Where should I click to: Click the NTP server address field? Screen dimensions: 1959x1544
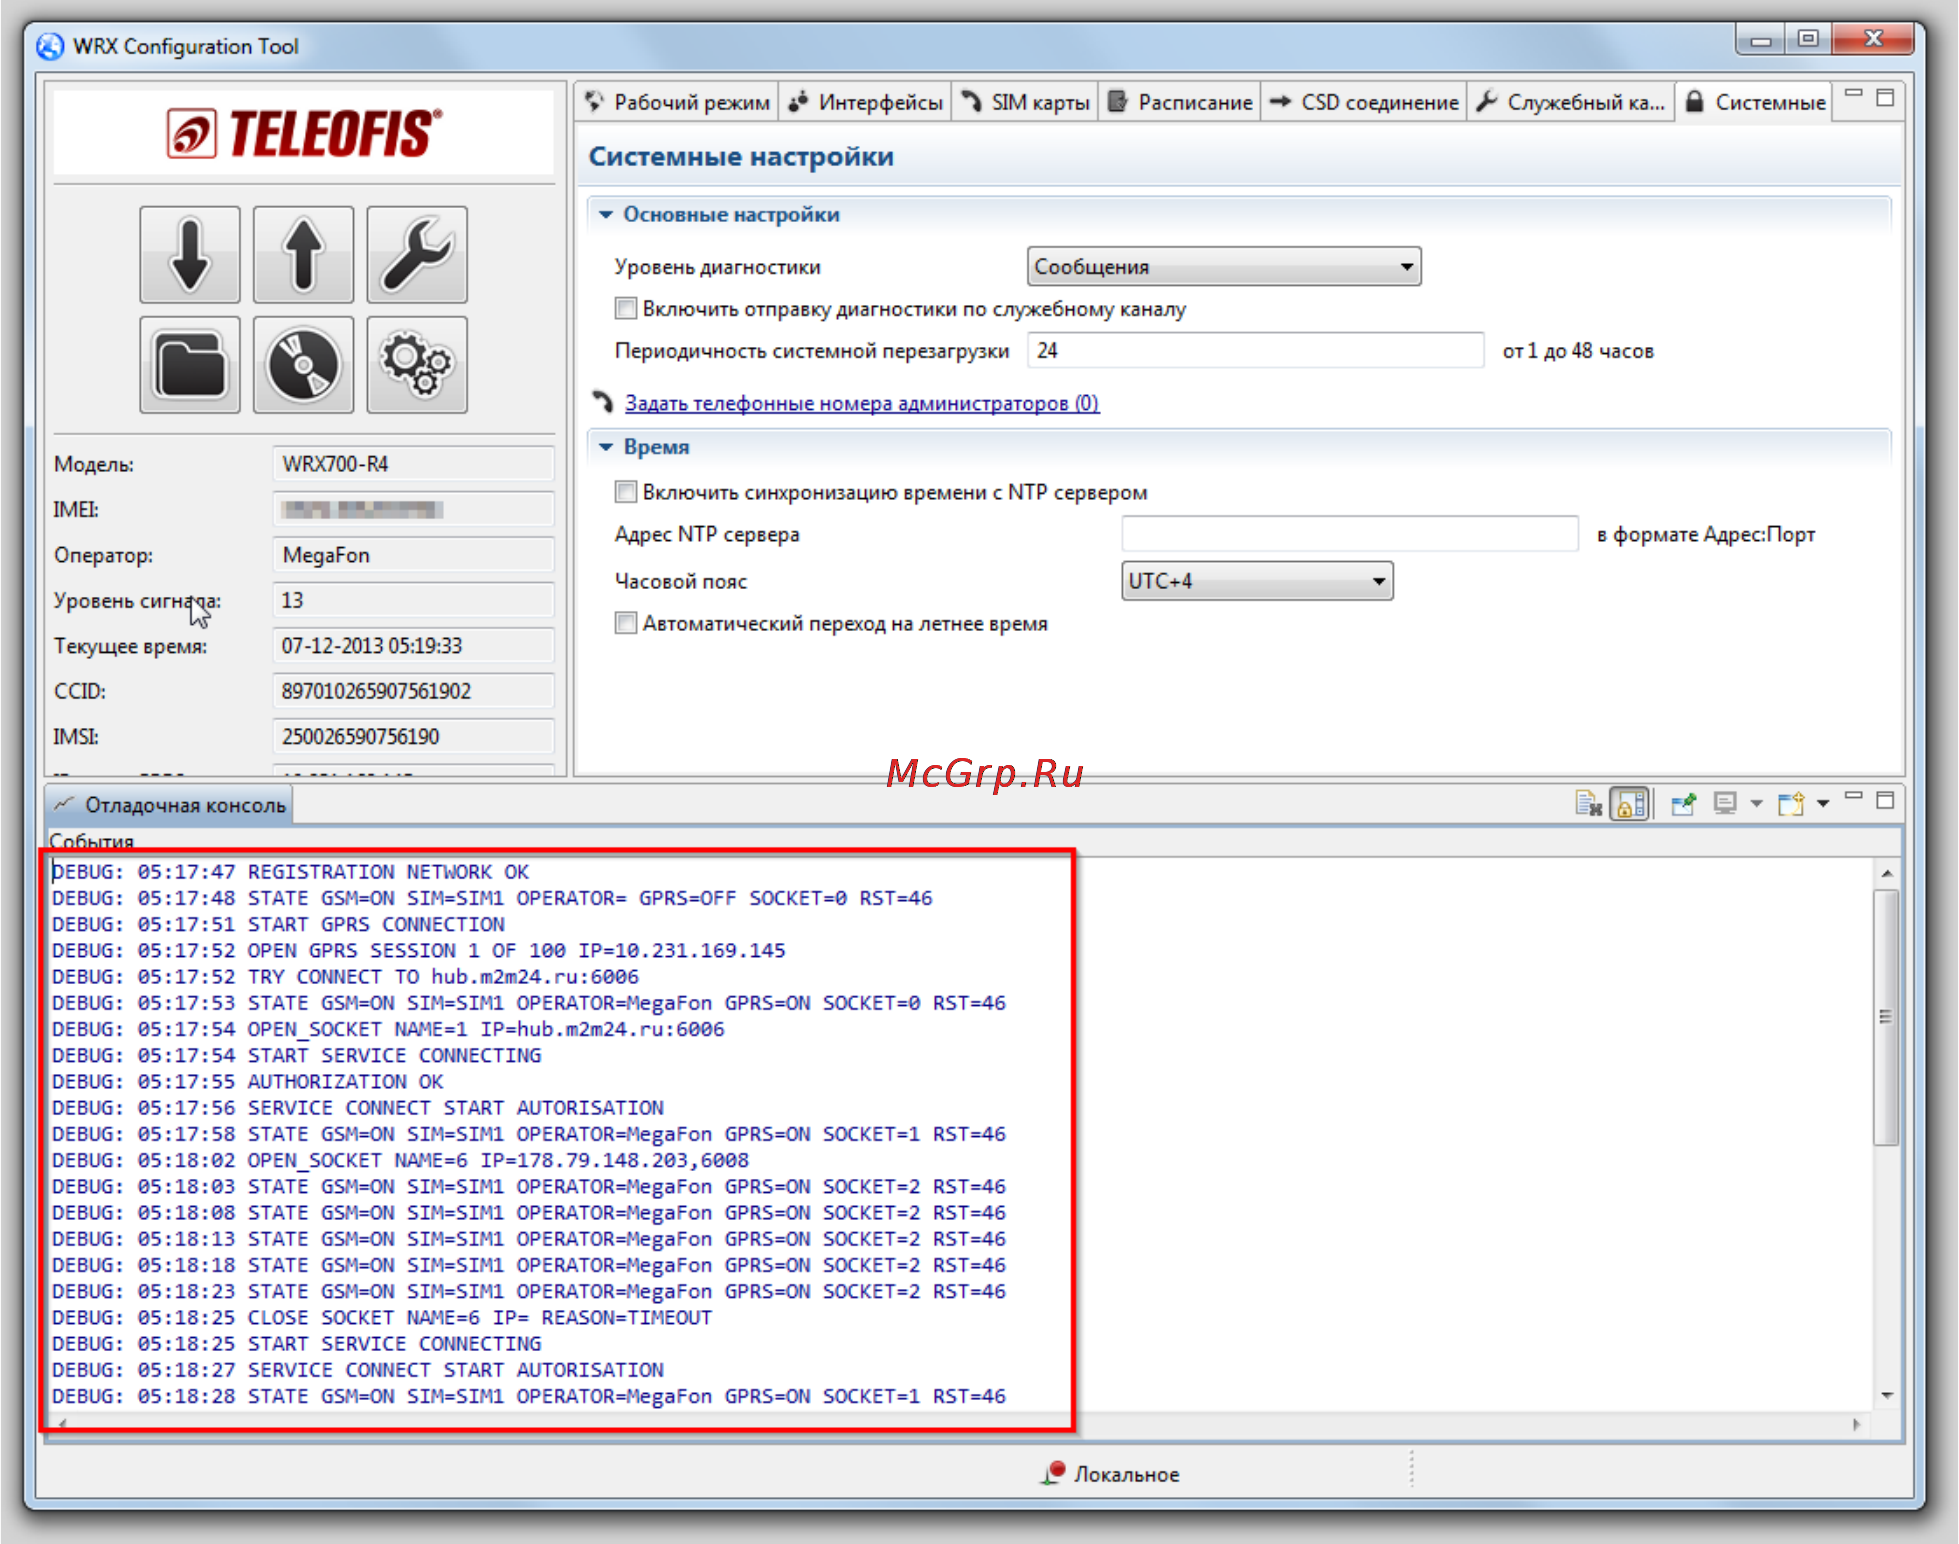pos(1350,534)
